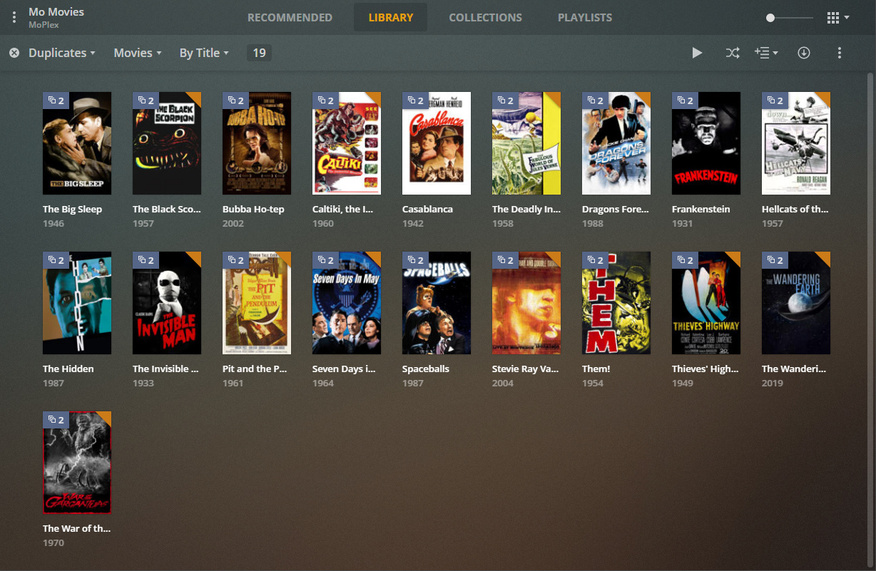Click the duplicate badge on Them! poster
This screenshot has width=876, height=571.
click(x=595, y=260)
